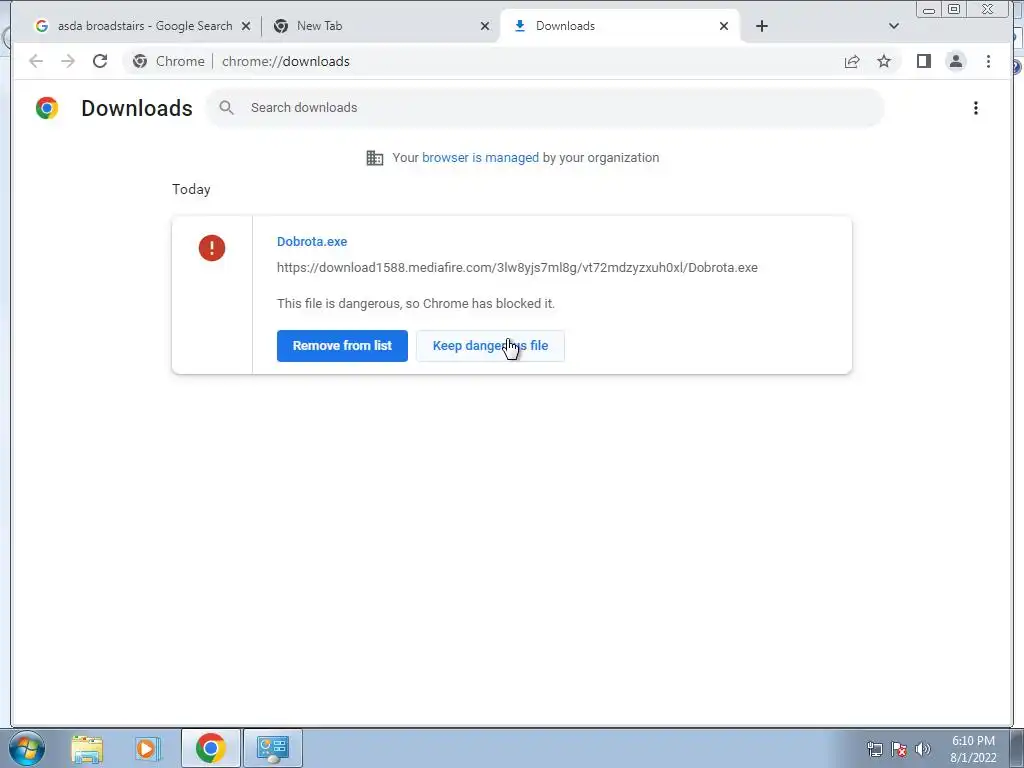1024x768 pixels.
Task: Click the volume speaker tray icon
Action: [x=923, y=749]
